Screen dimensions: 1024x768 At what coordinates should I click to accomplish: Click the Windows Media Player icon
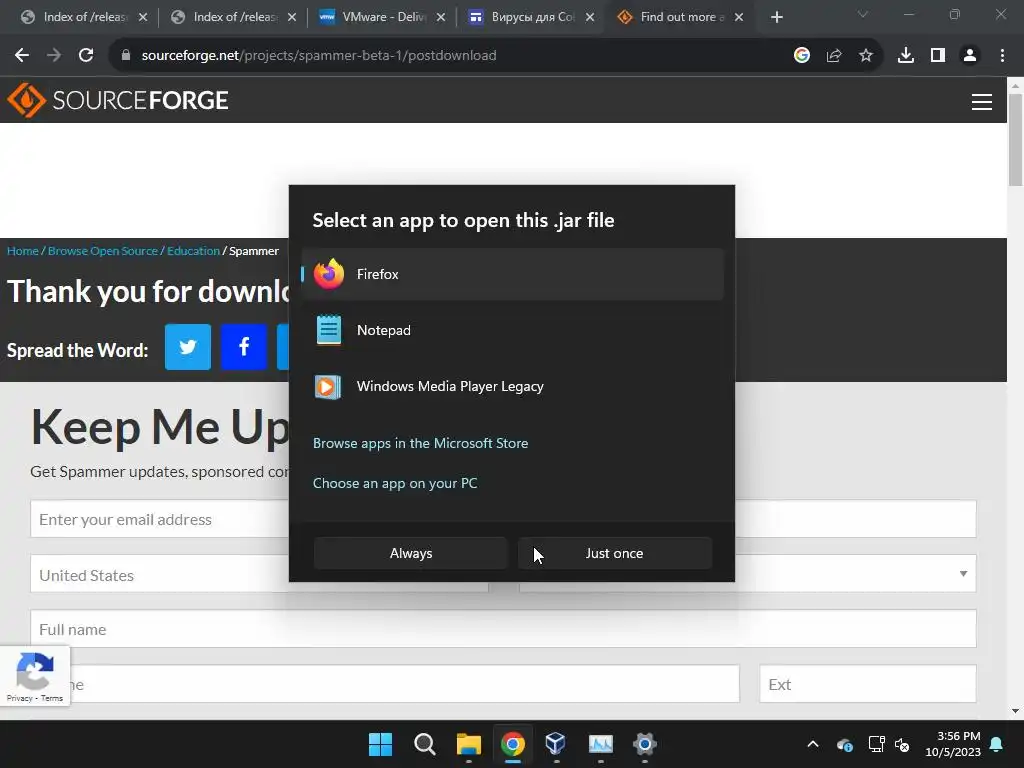pyautogui.click(x=328, y=387)
